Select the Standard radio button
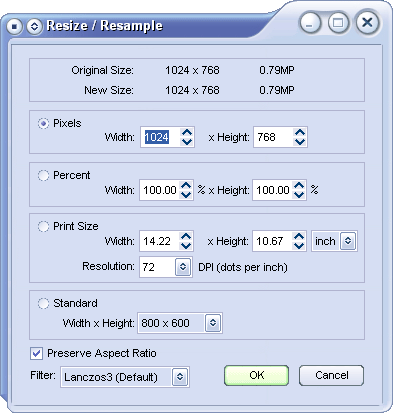The height and width of the screenshot is (413, 393). coord(43,303)
